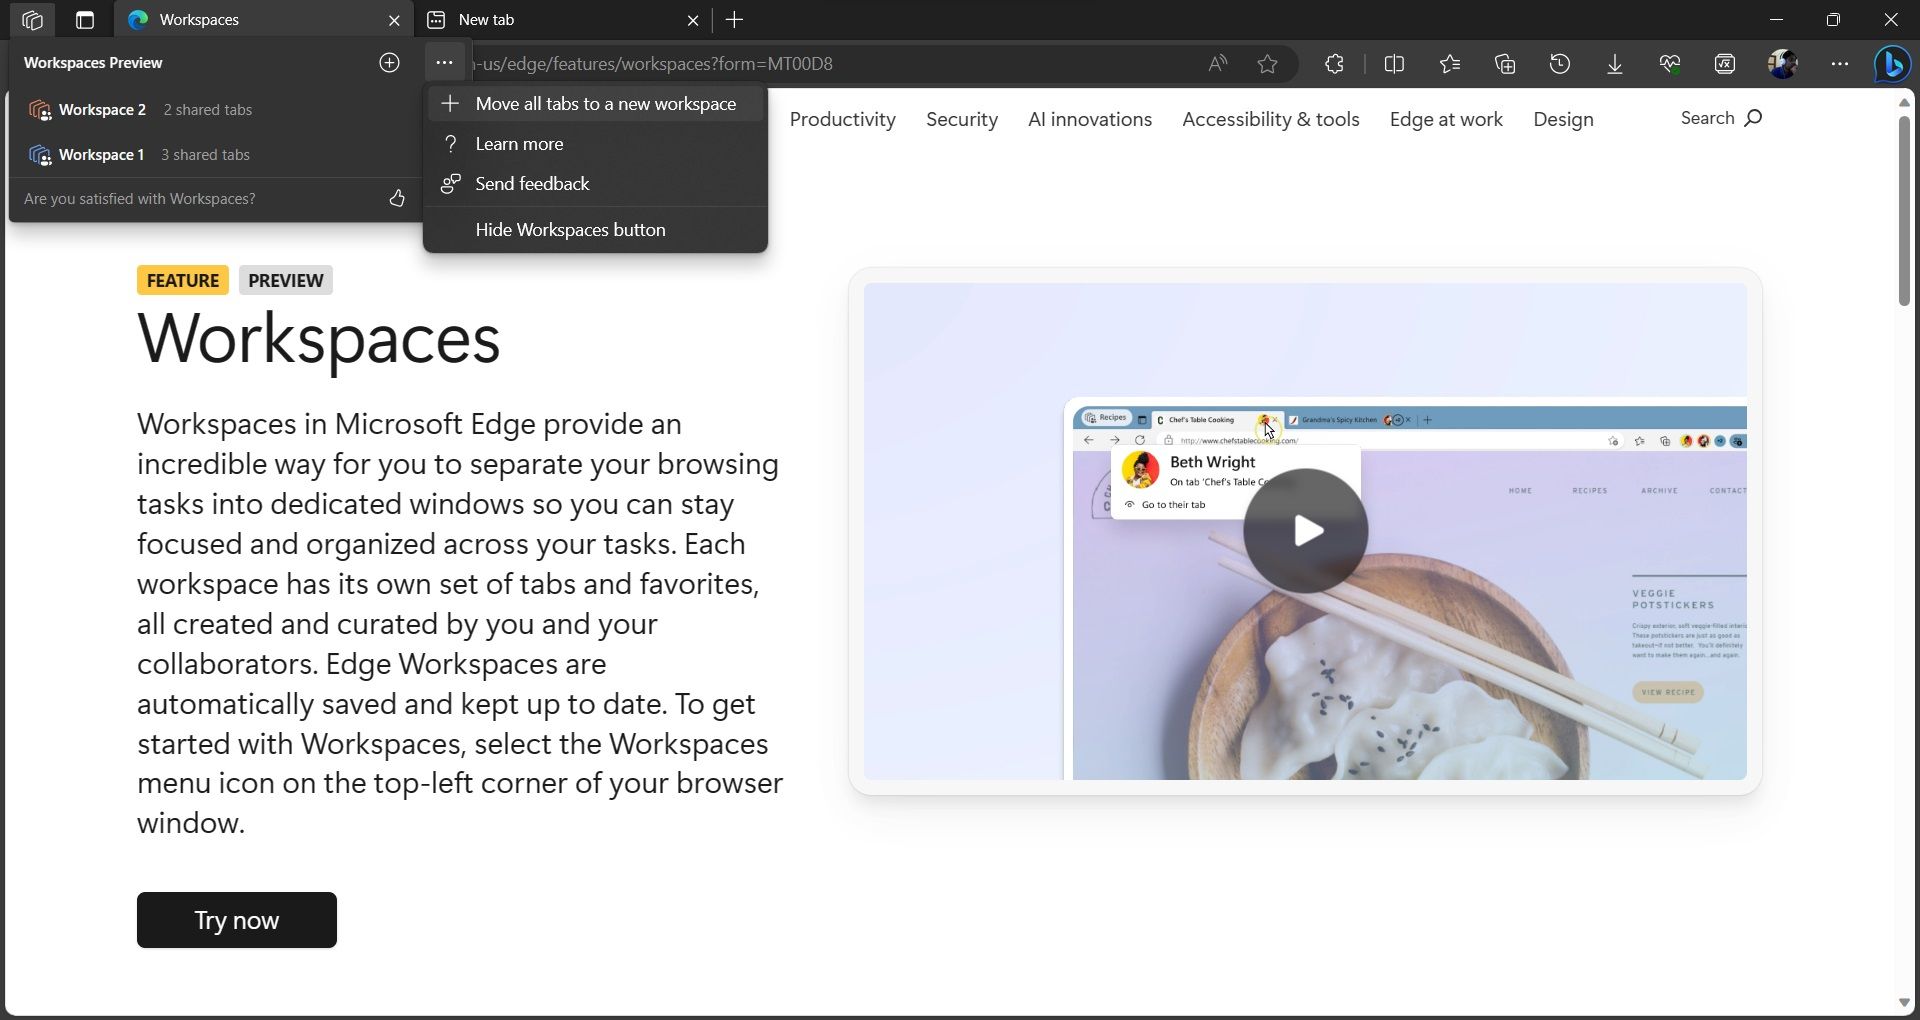Launch the Math Solver tool
The width and height of the screenshot is (1920, 1020).
pos(1724,63)
